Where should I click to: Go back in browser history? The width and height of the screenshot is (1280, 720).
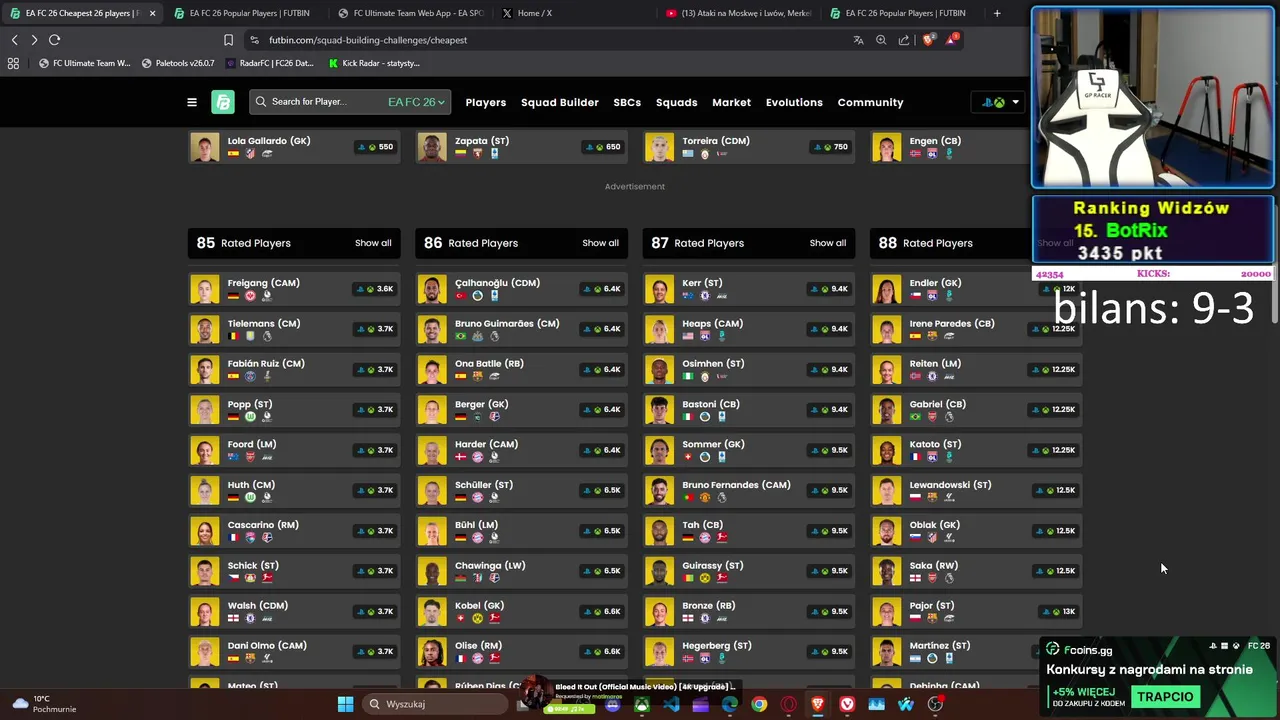click(x=14, y=40)
